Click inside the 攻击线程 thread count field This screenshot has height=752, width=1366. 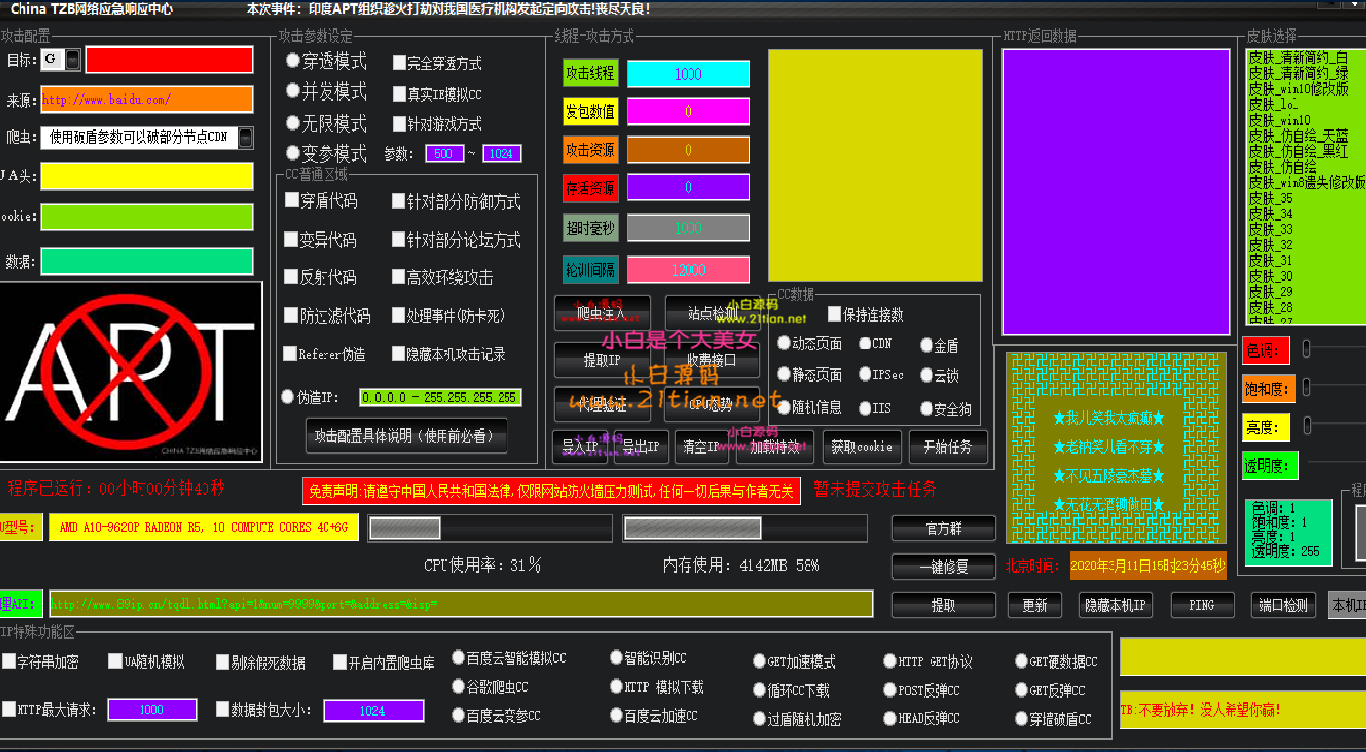[x=688, y=73]
